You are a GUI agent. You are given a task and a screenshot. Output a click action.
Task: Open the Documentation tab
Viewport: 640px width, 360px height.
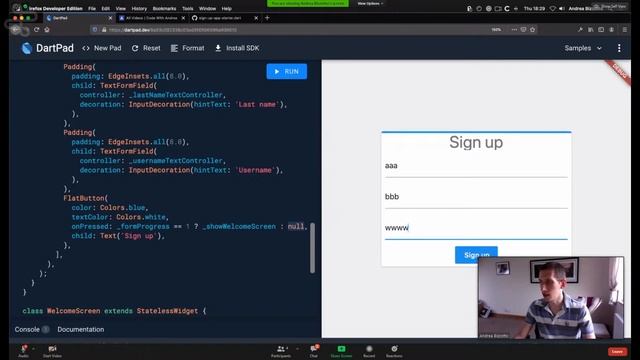pos(81,329)
